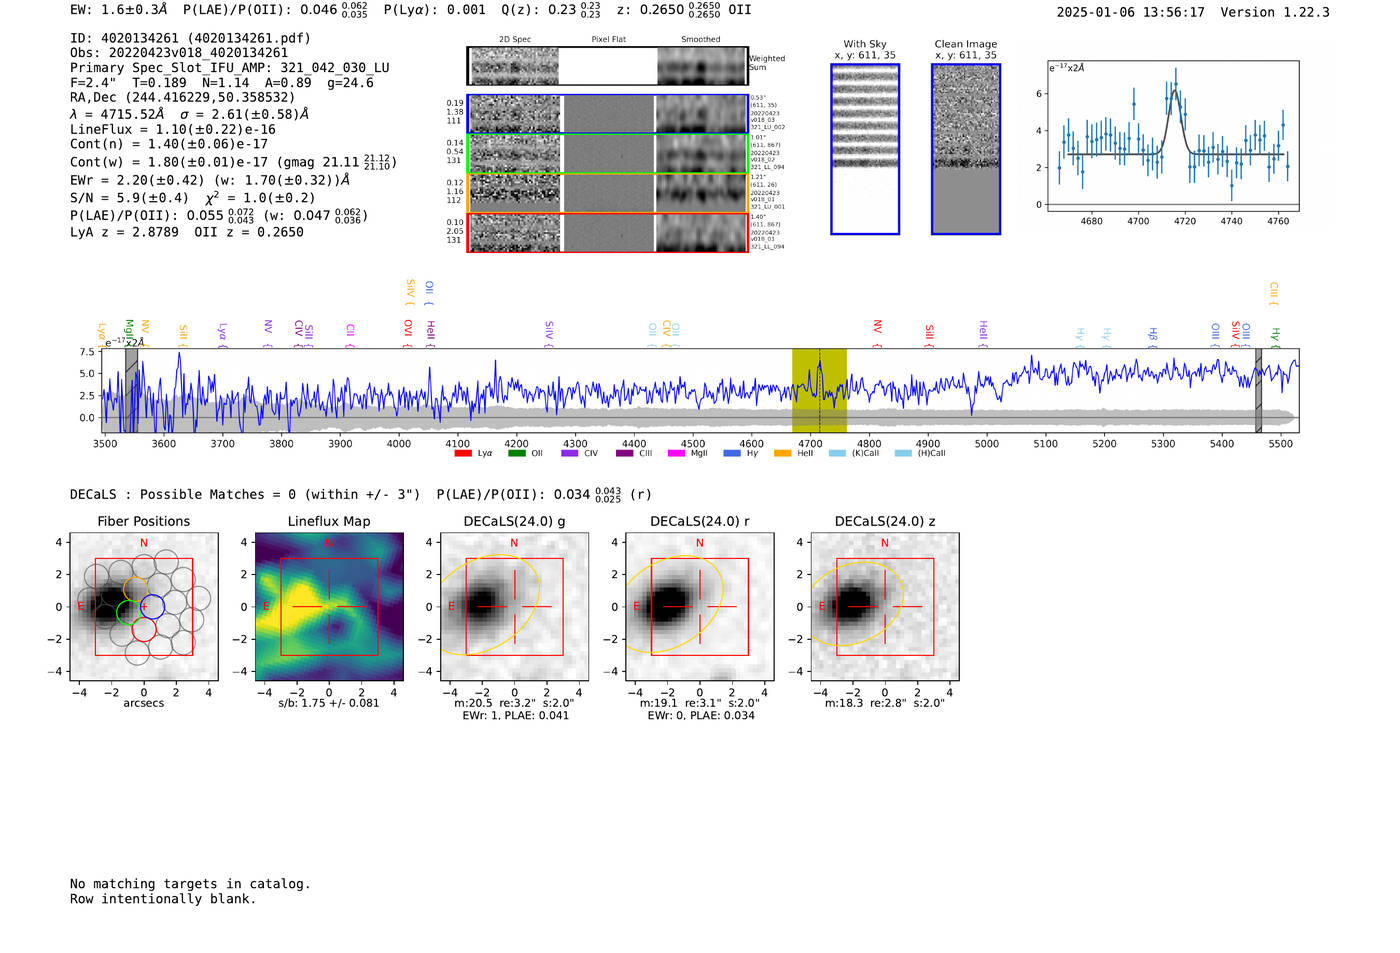Click the OII green legend swatch
The image size is (1400, 953).
tap(516, 454)
